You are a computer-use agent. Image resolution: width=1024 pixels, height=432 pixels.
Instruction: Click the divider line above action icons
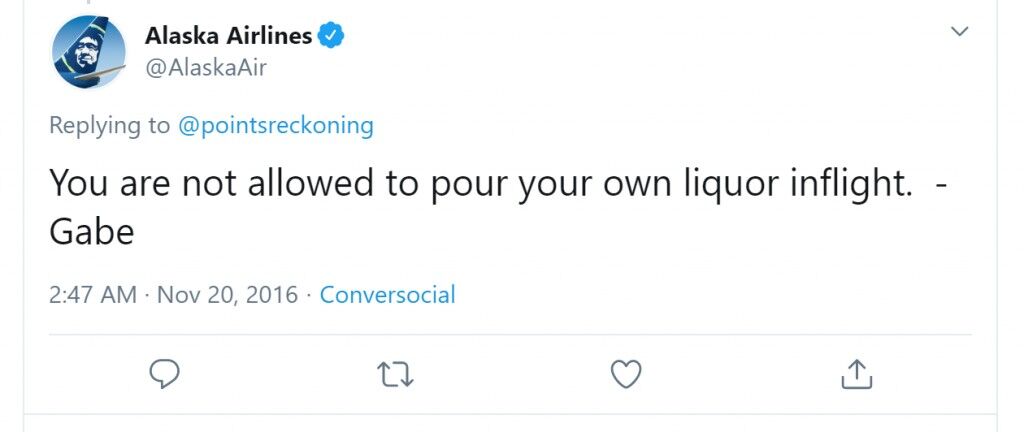(510, 335)
